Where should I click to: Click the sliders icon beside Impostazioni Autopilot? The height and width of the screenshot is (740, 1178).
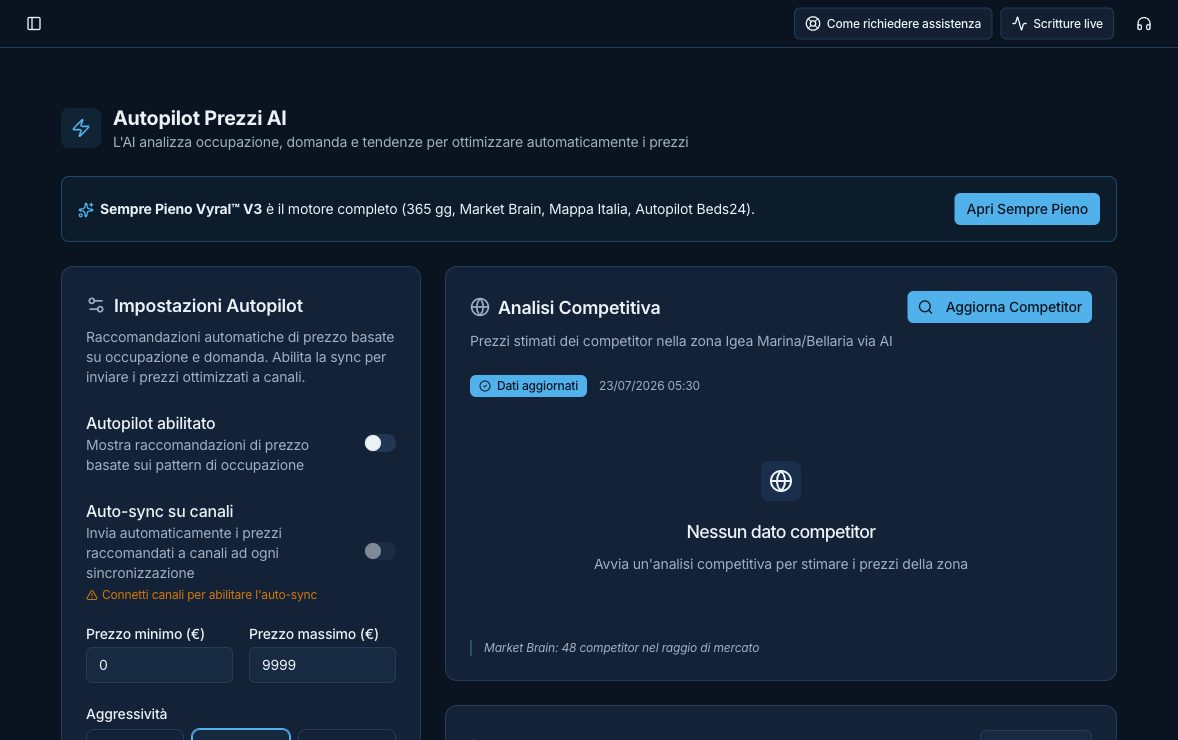pyautogui.click(x=95, y=305)
